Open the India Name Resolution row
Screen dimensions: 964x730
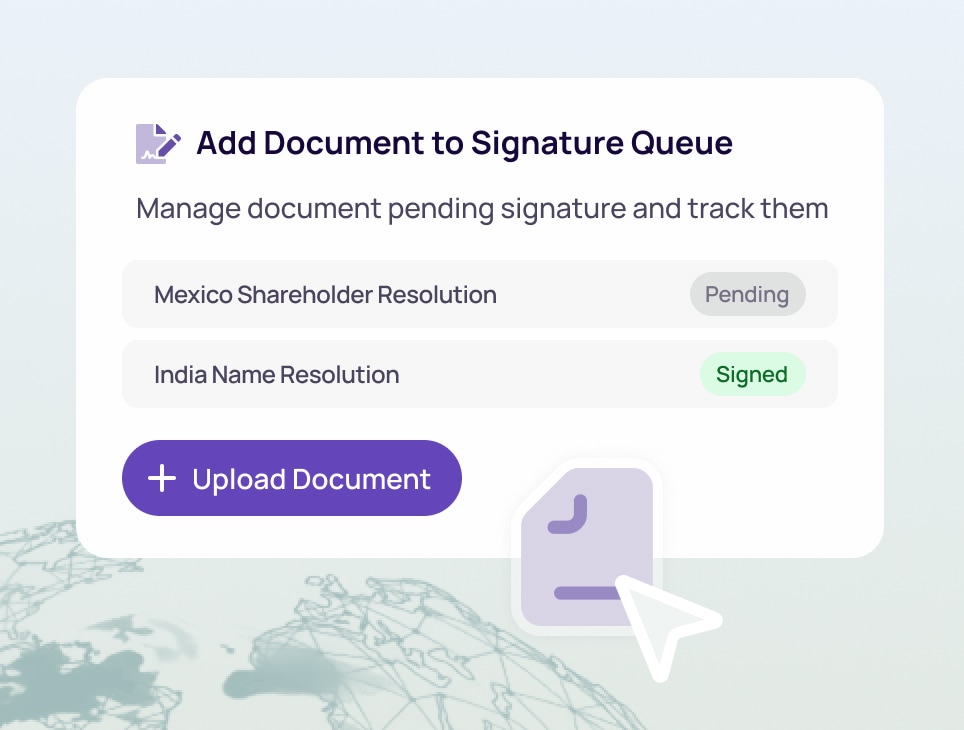[480, 374]
